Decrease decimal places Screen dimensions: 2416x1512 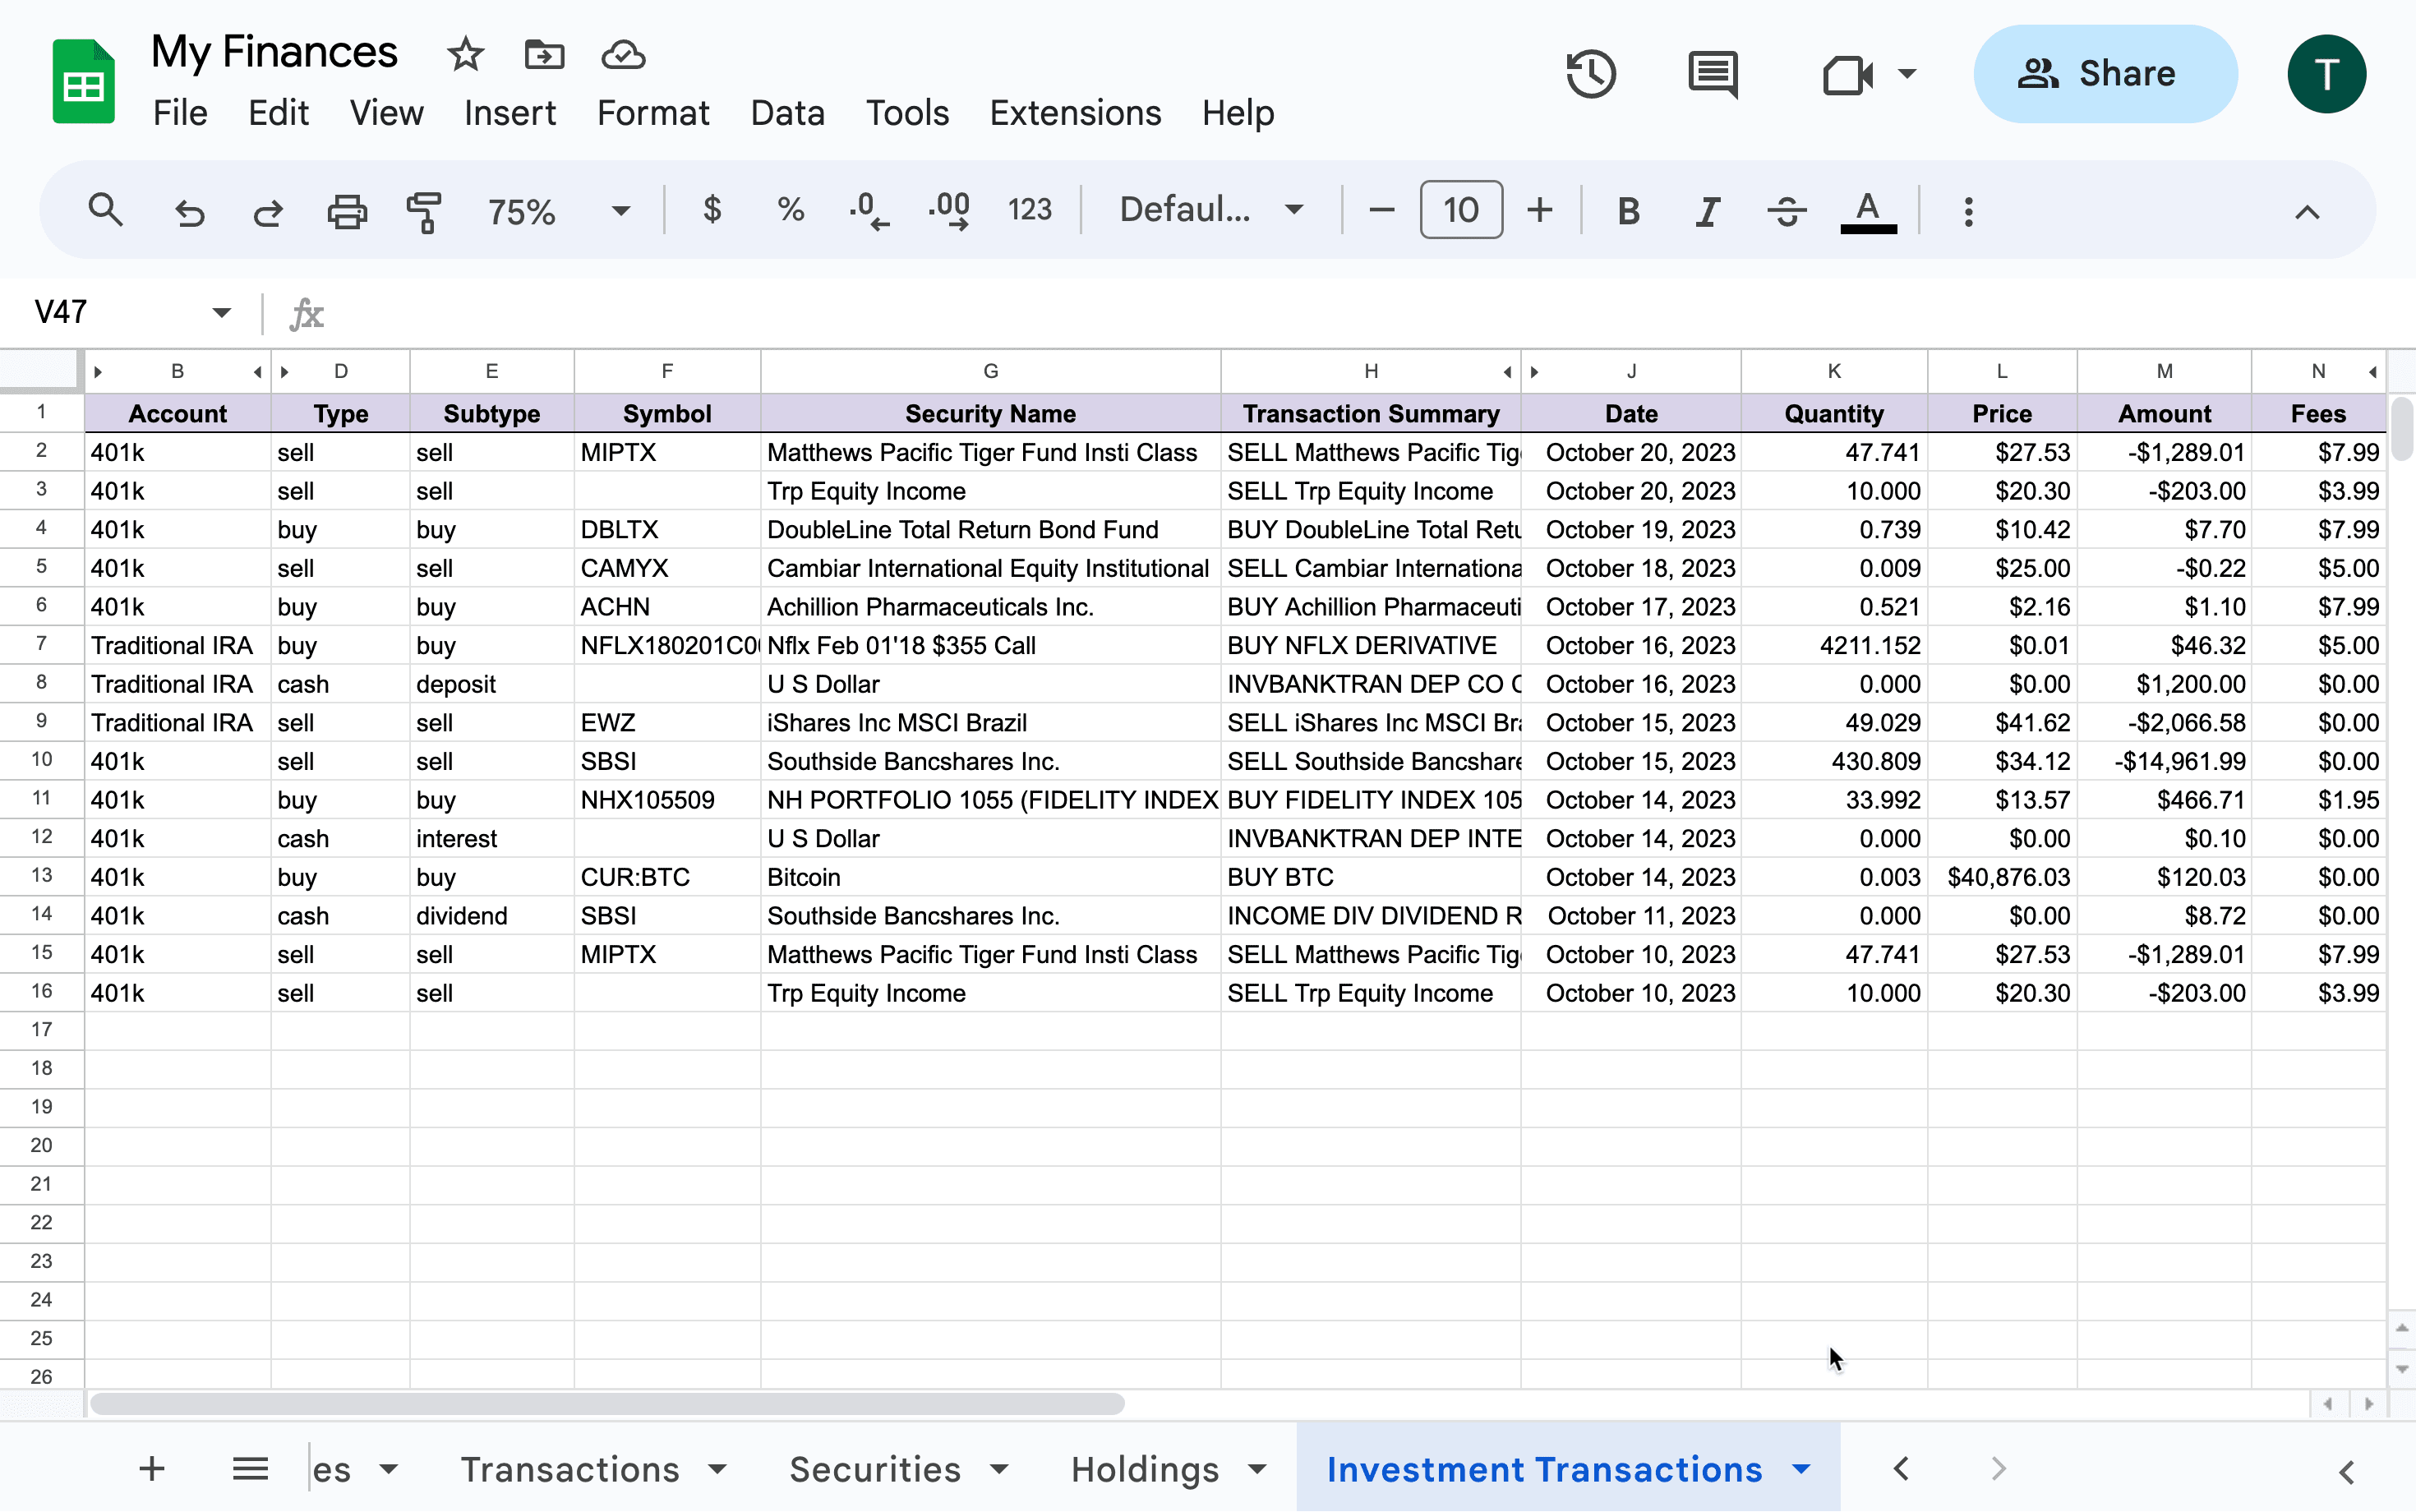pos(868,209)
